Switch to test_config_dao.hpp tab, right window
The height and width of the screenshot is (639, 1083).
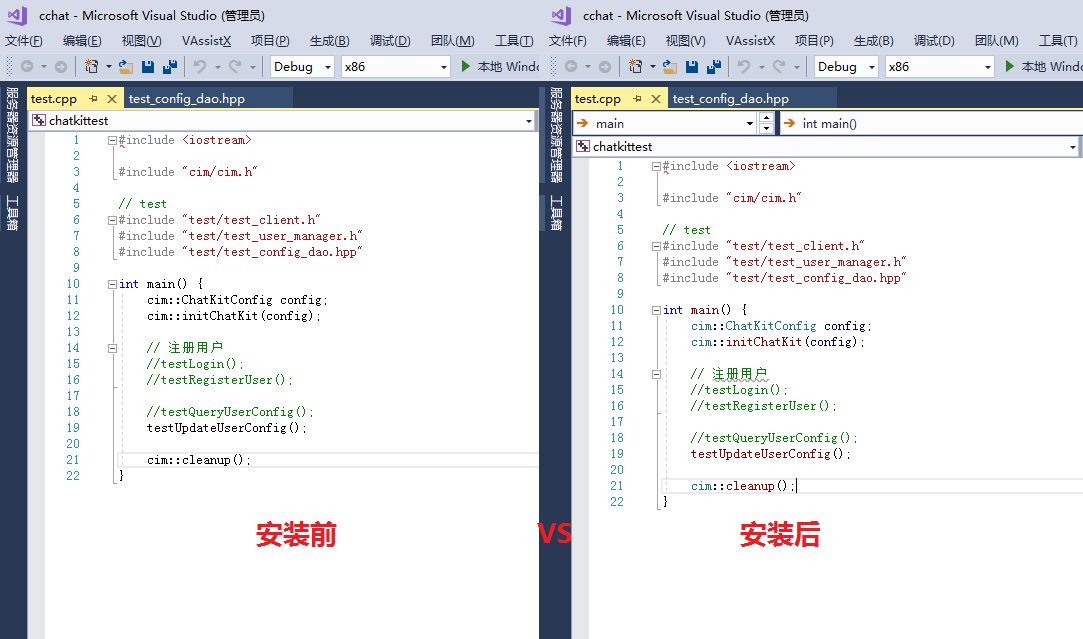coord(731,99)
